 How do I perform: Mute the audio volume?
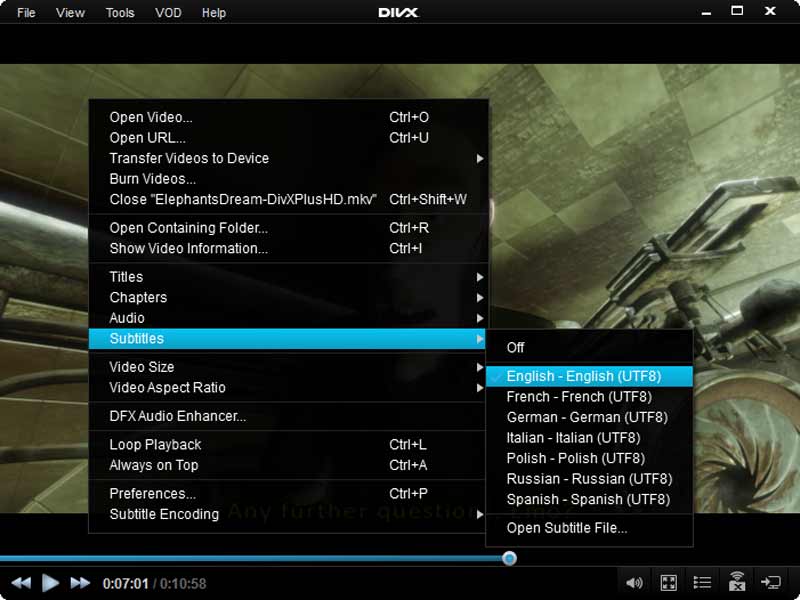[634, 581]
